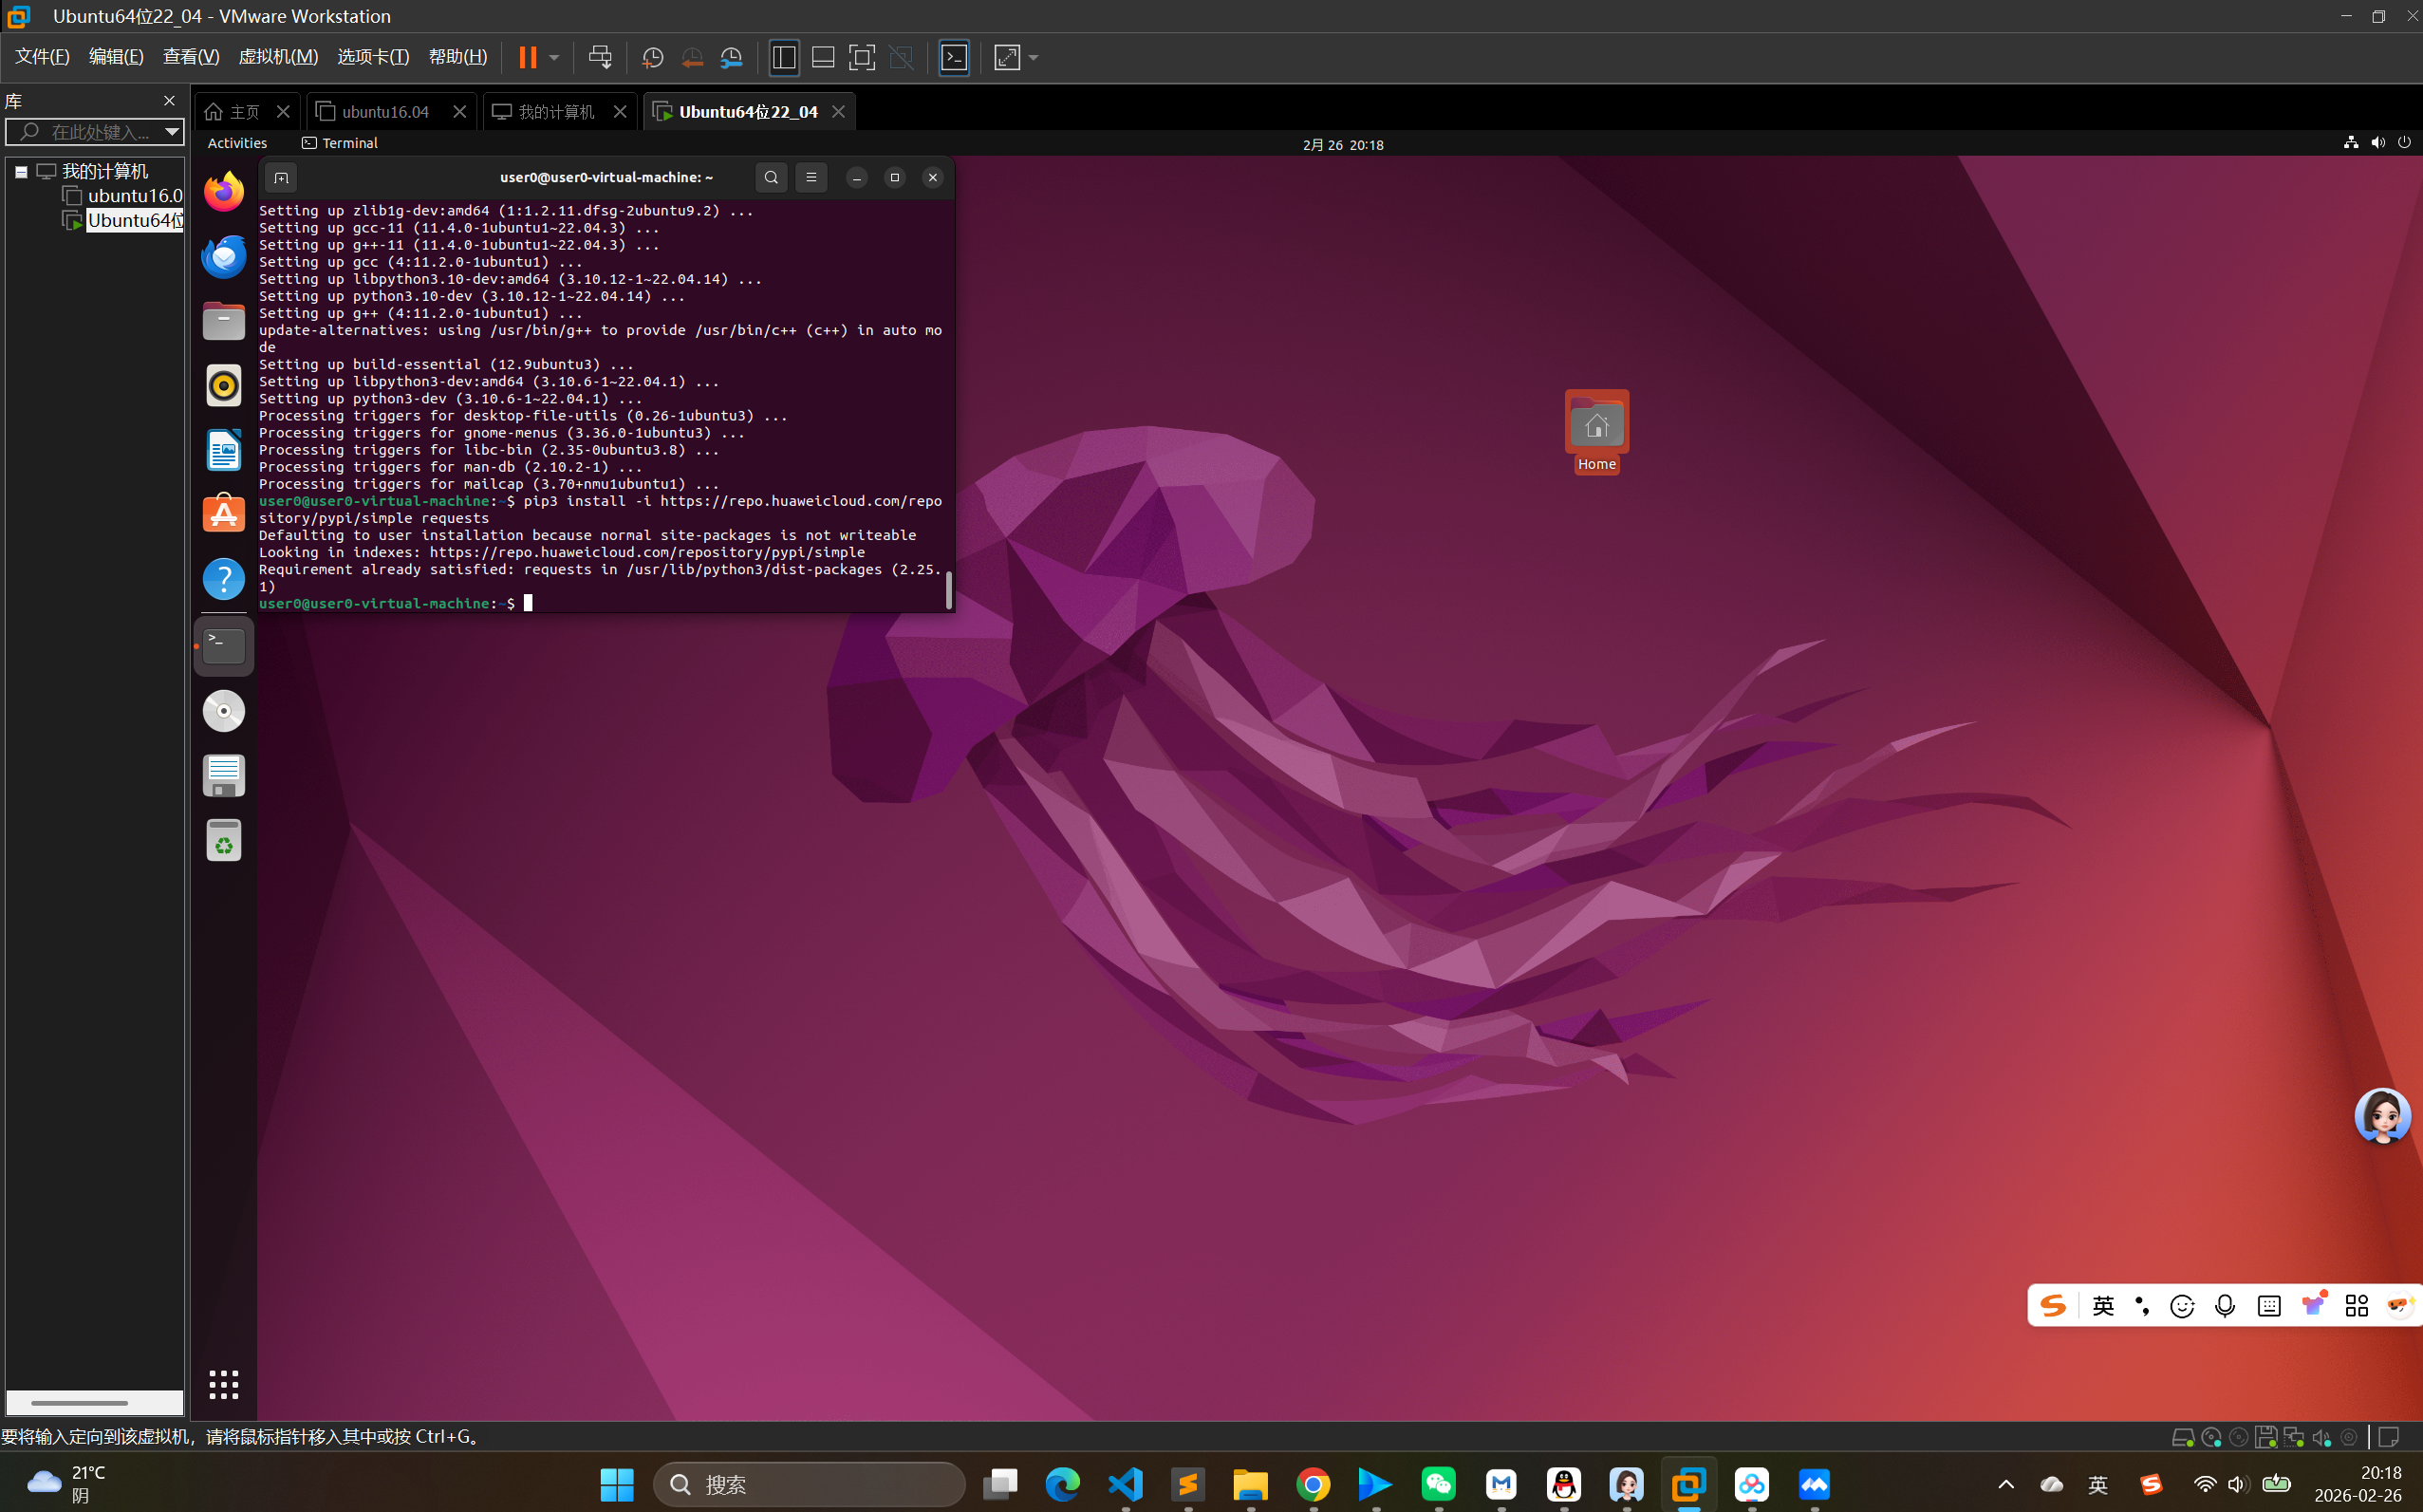This screenshot has width=2423, height=1512.
Task: Open Firefox from the Ubuntu dock
Action: tap(224, 191)
